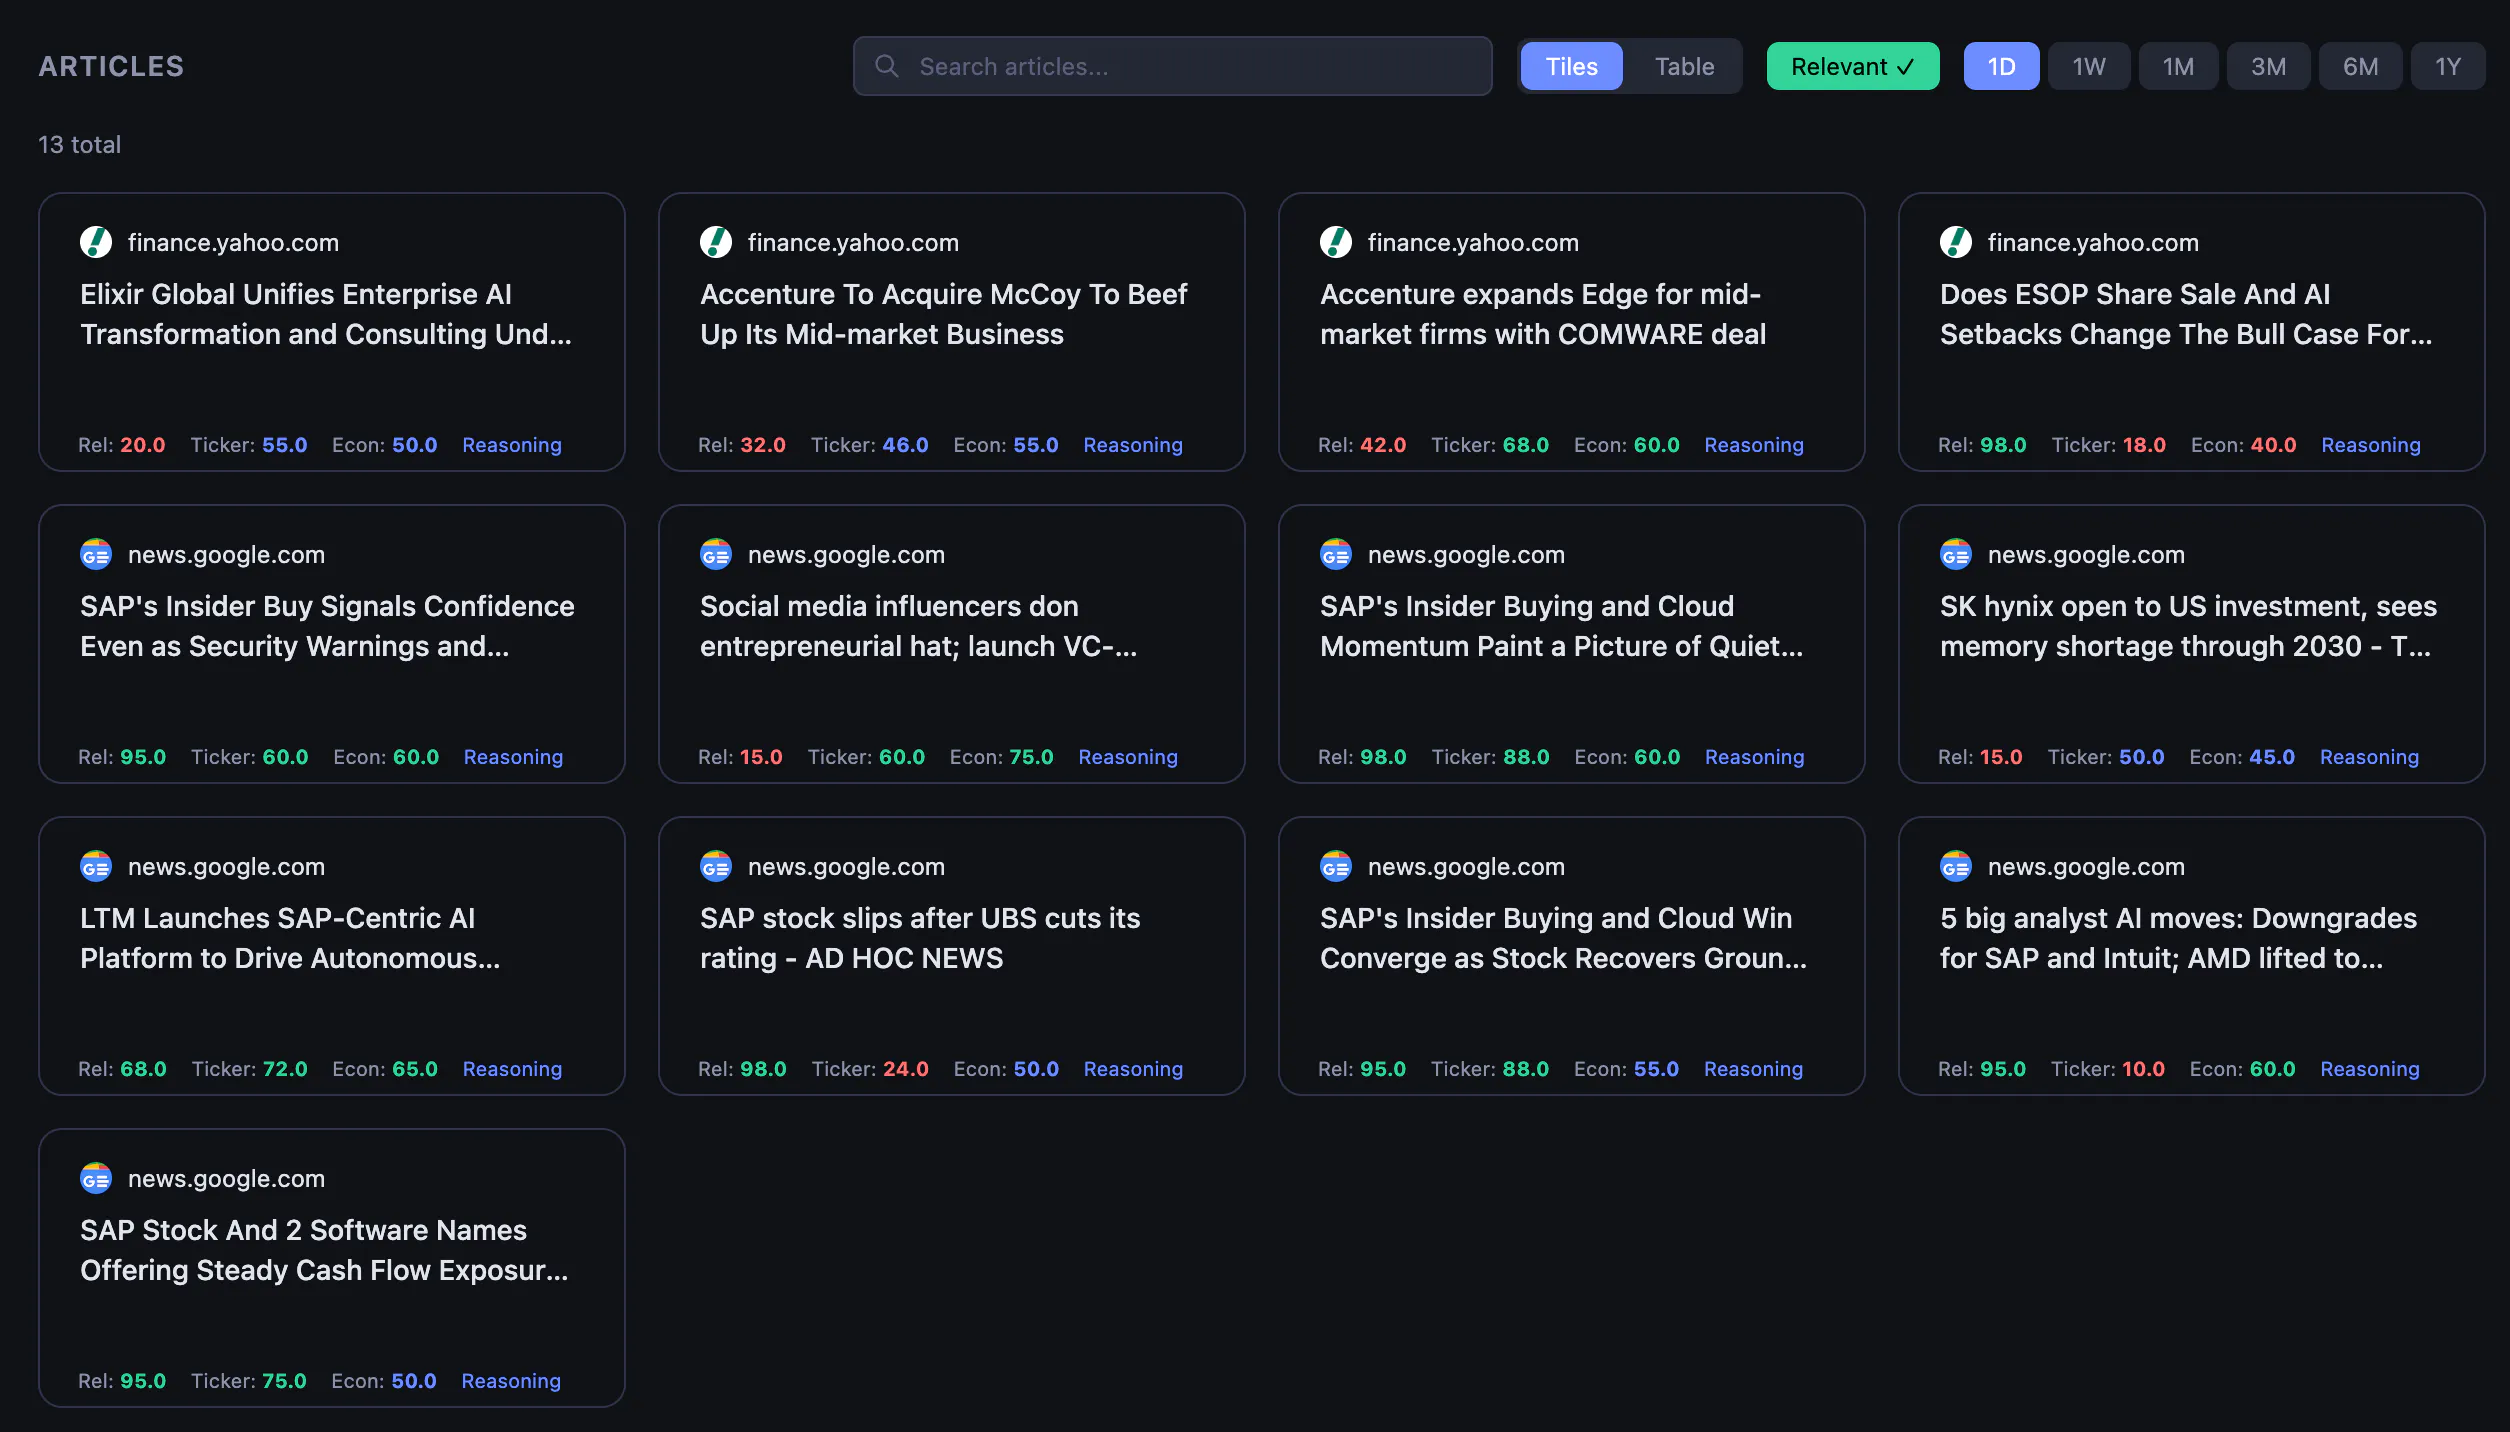2510x1432 pixels.
Task: Open 5 big analyst AI moves headline
Action: [2178, 938]
